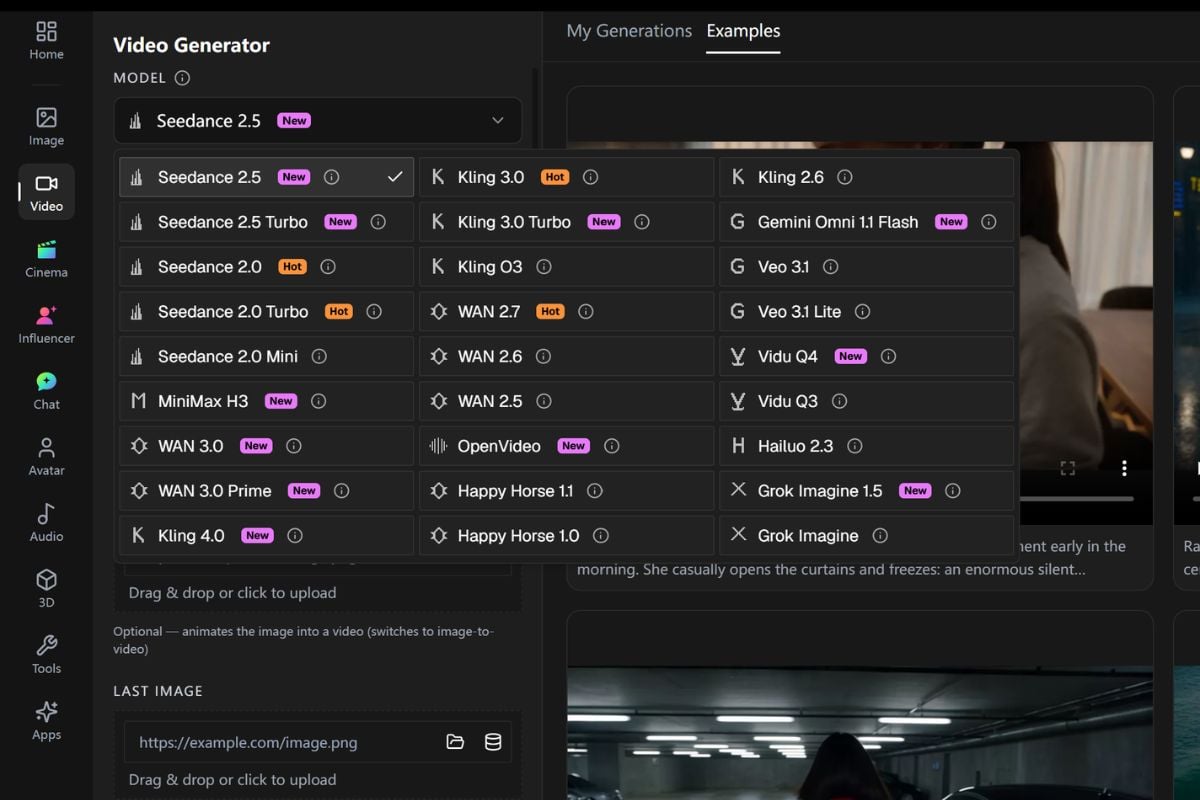Open the parking garage example thumbnail
The height and width of the screenshot is (800, 1200).
(860, 733)
